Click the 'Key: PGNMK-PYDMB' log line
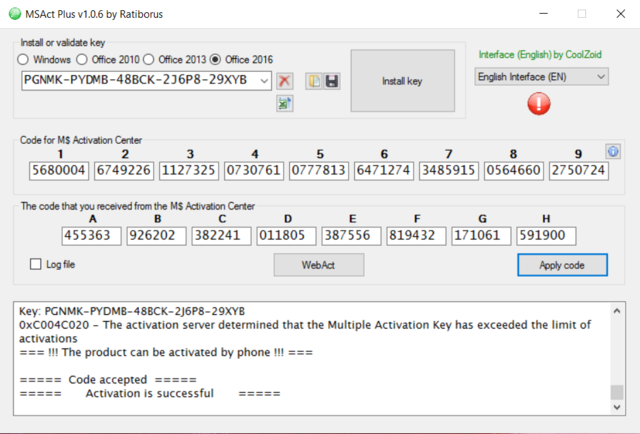 pos(132,312)
